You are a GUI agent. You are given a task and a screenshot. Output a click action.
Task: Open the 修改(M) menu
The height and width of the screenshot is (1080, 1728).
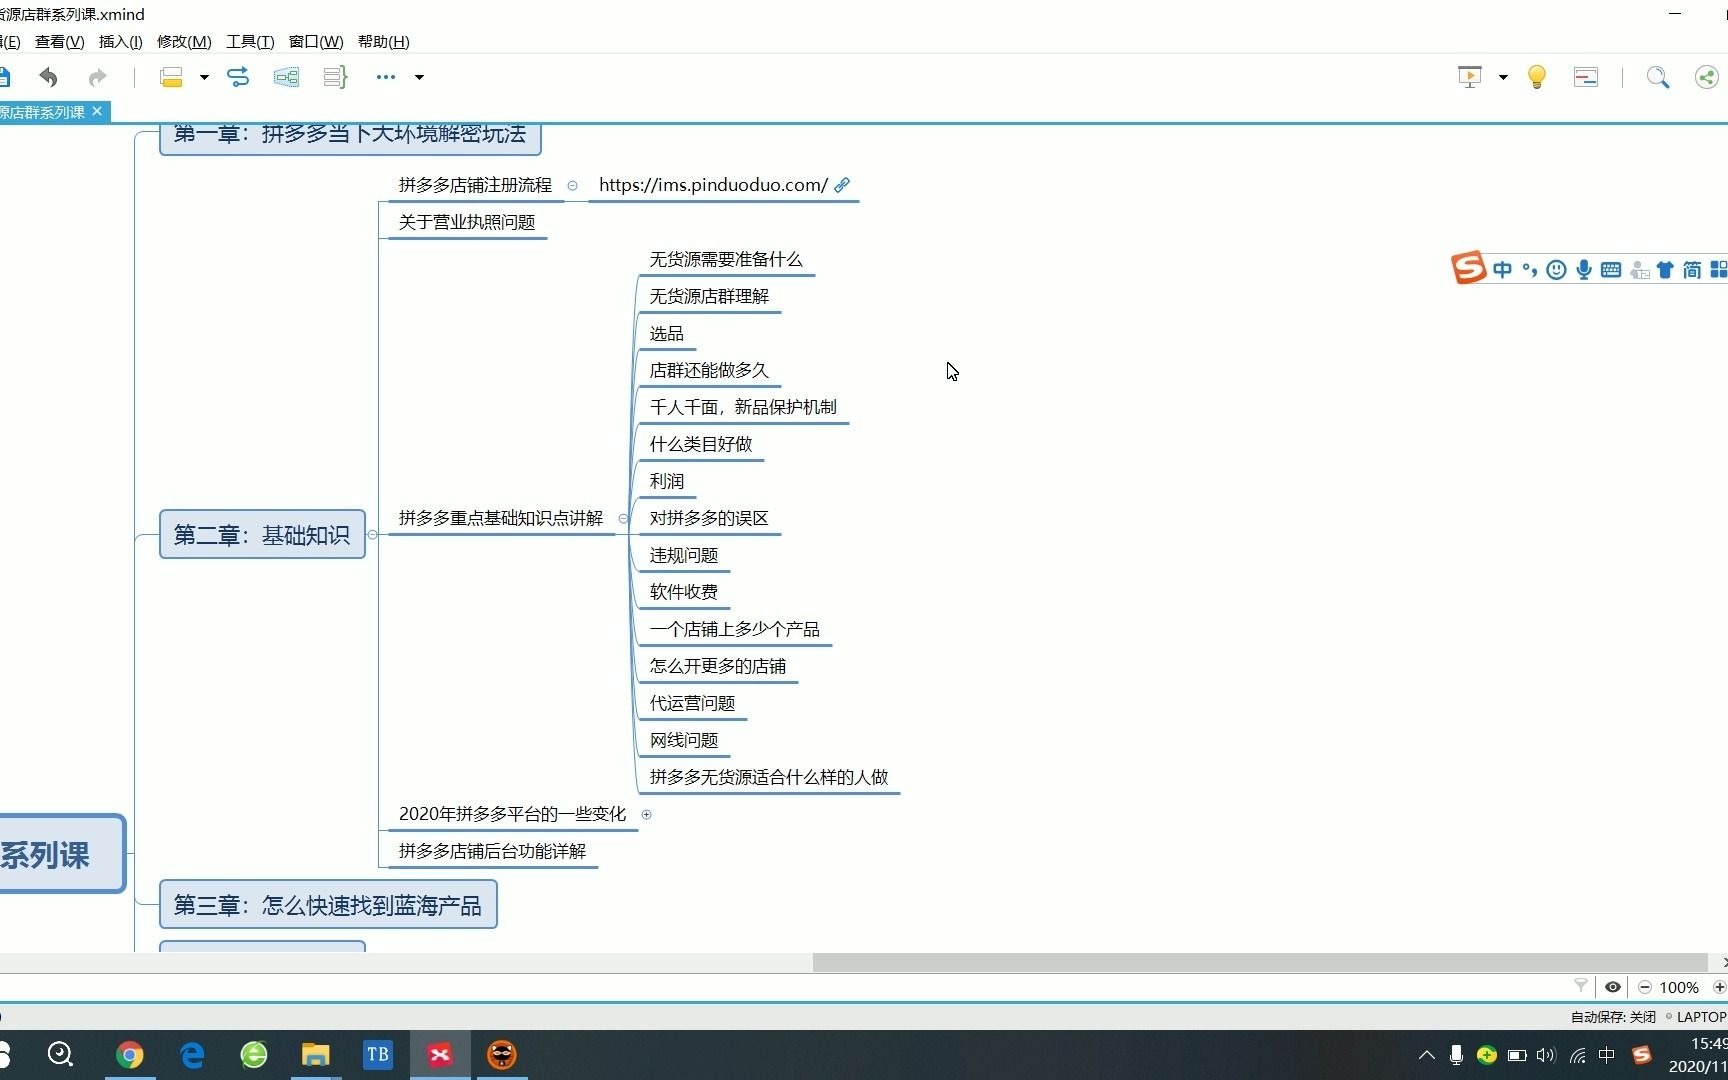coord(184,41)
